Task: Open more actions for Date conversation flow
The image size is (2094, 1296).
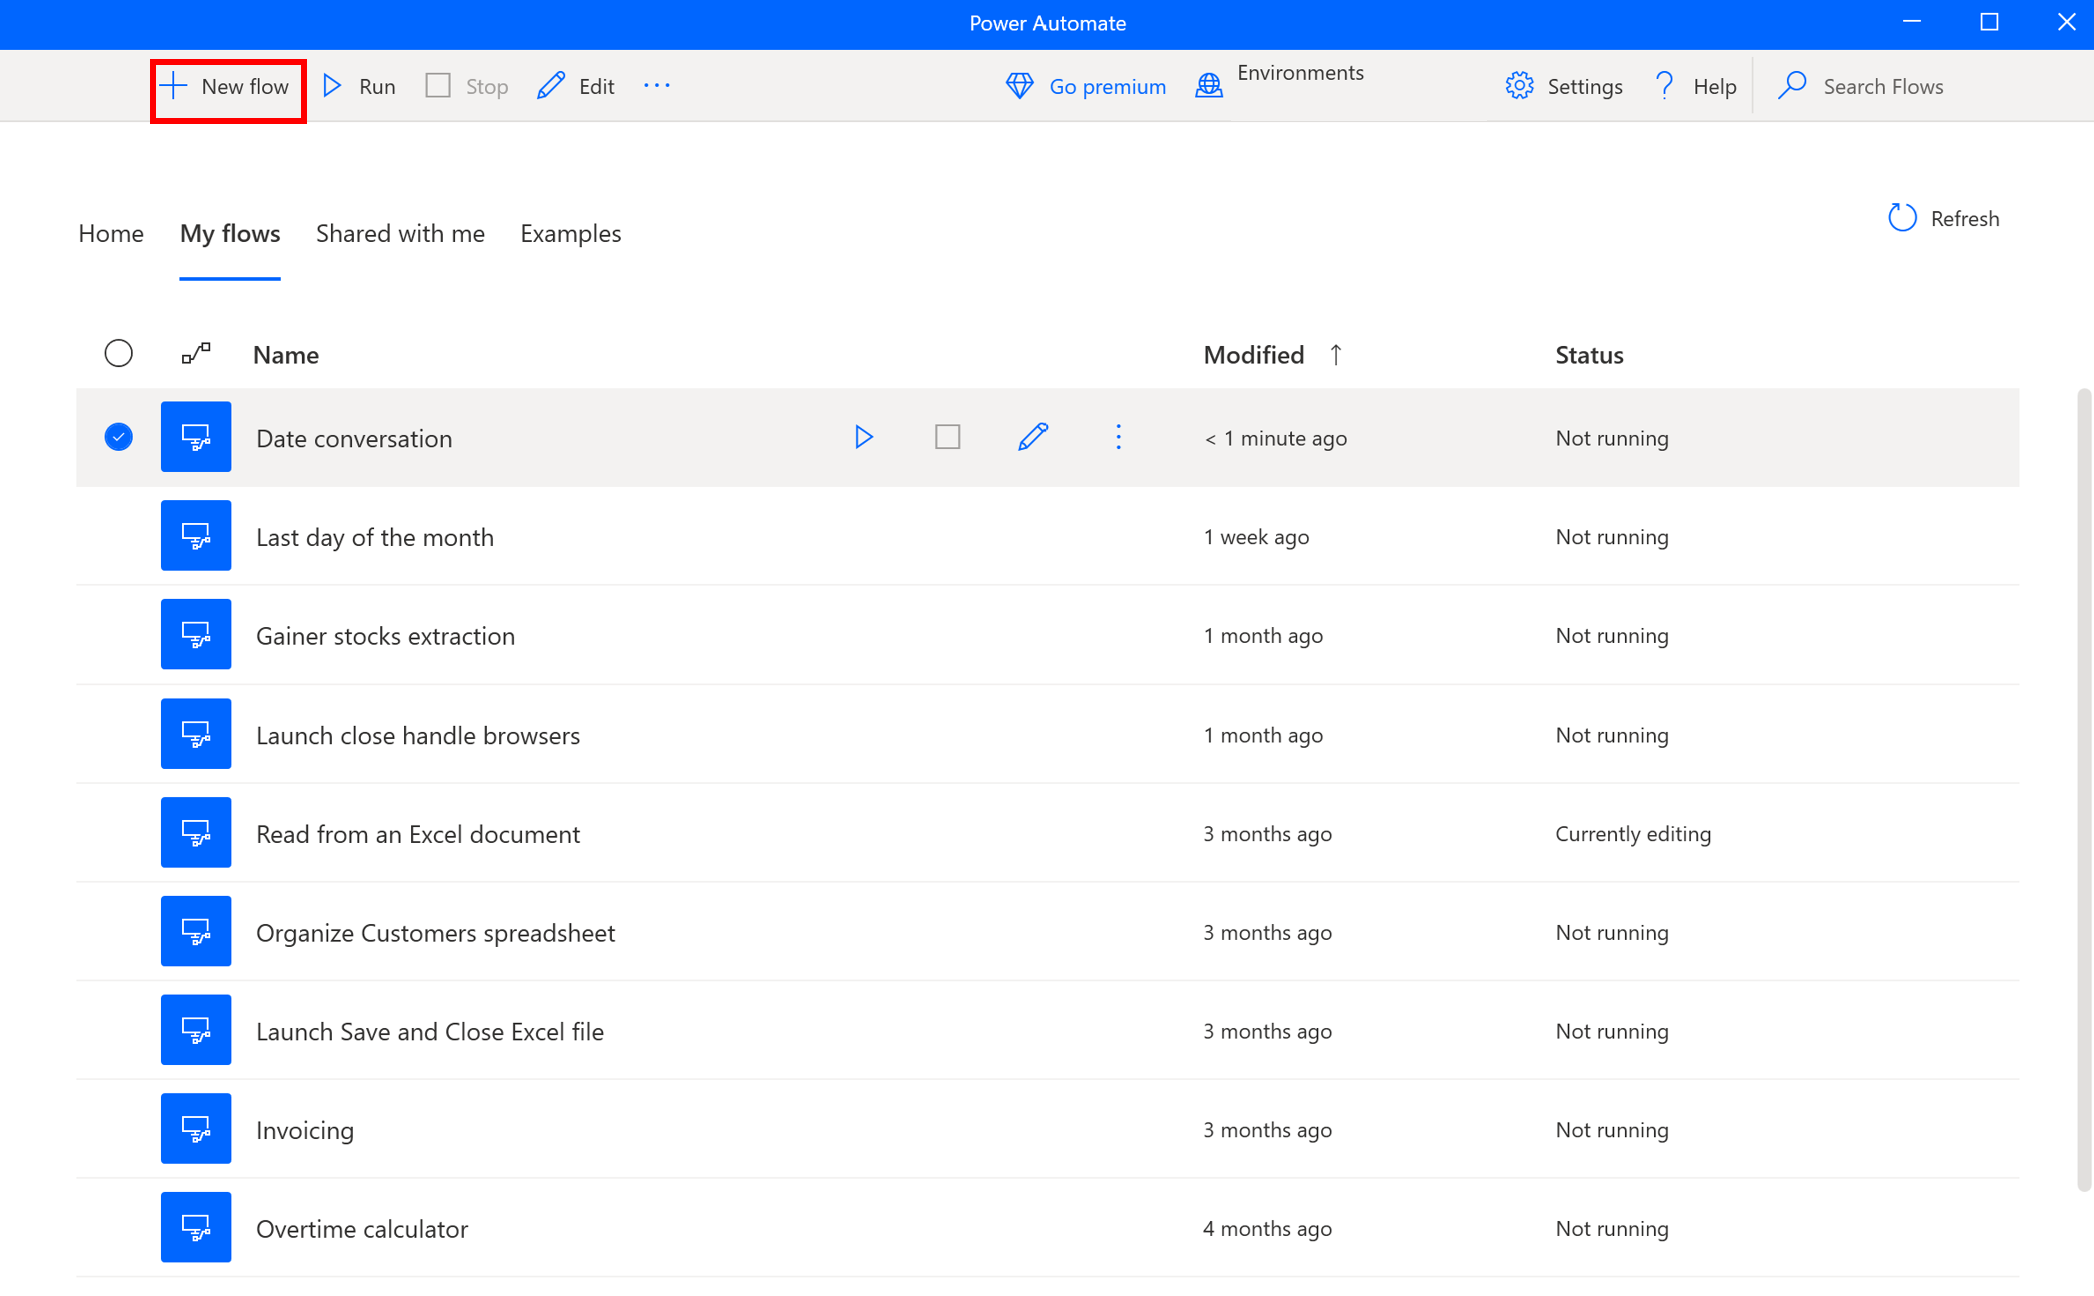Action: coord(1117,437)
